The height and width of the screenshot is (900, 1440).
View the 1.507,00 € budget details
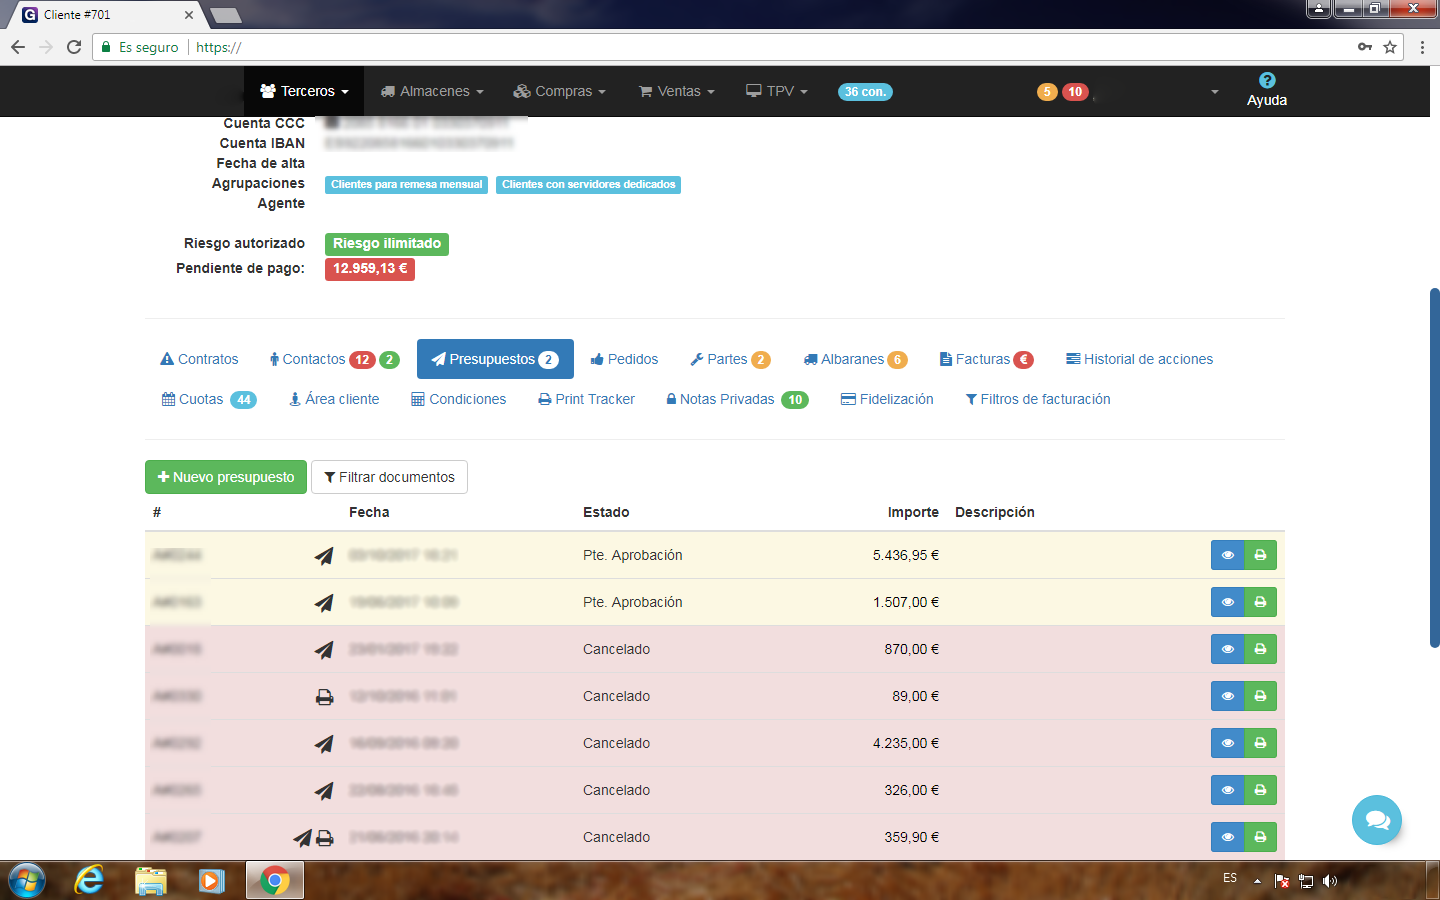(1227, 602)
